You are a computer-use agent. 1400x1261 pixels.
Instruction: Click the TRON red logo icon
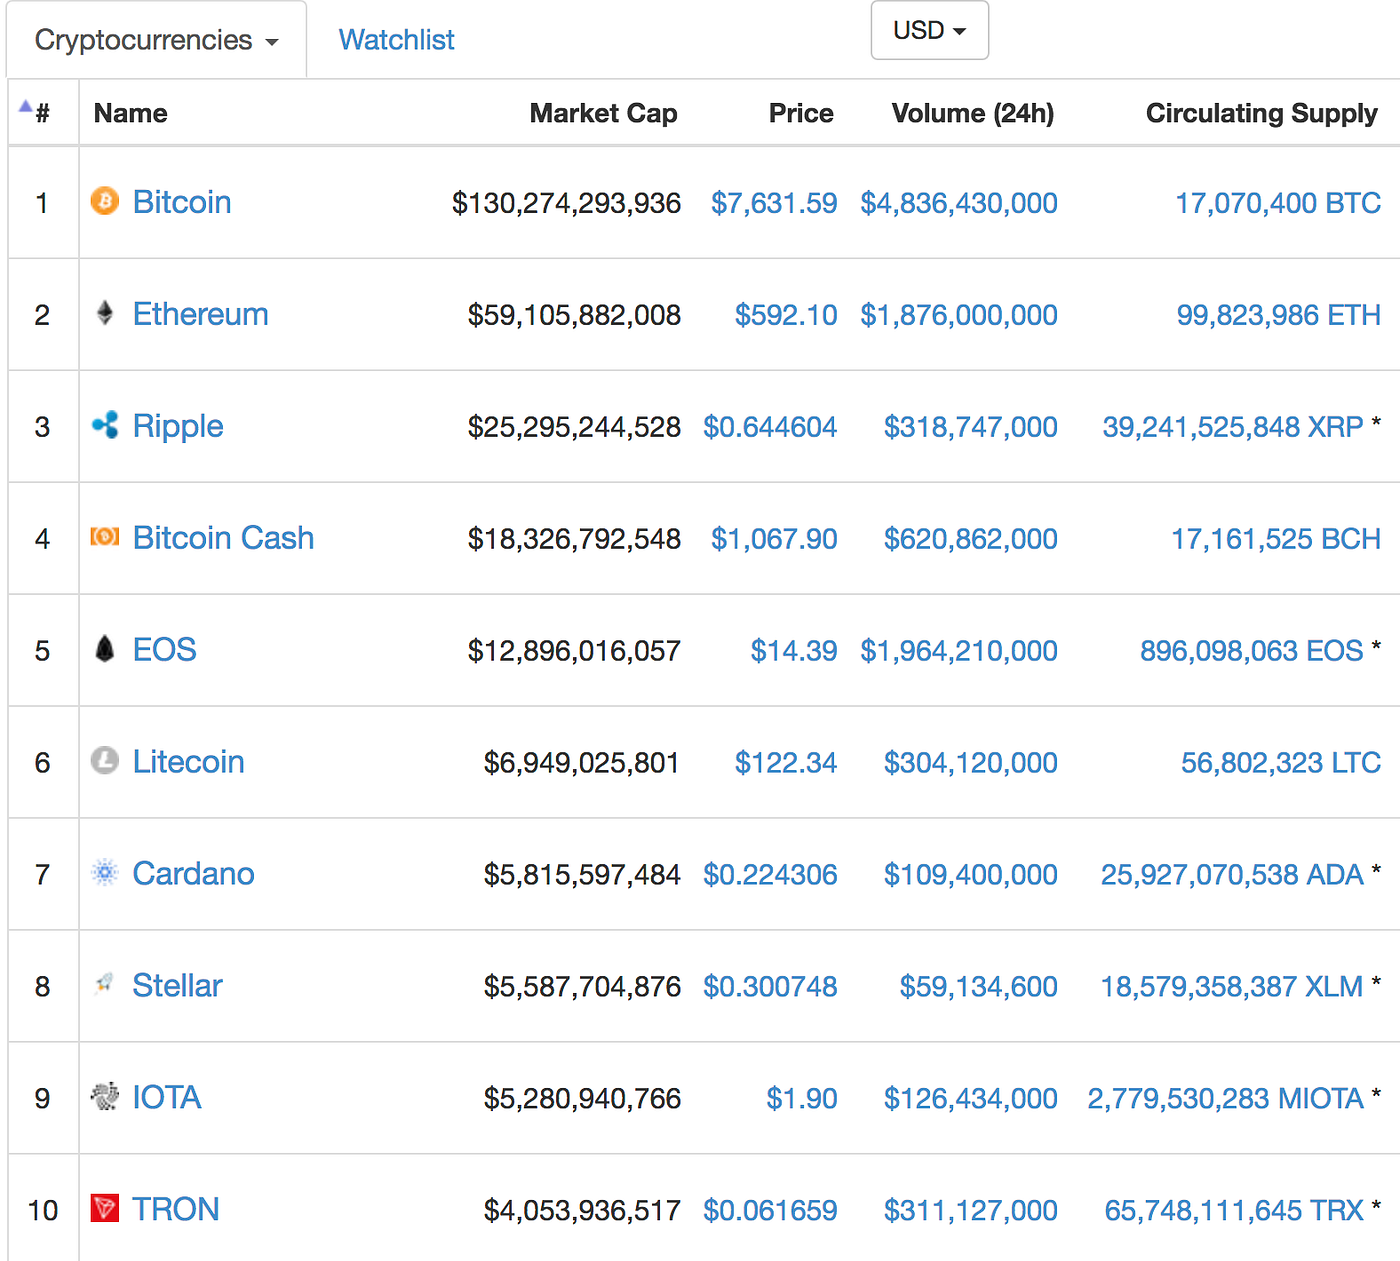pyautogui.click(x=105, y=1209)
